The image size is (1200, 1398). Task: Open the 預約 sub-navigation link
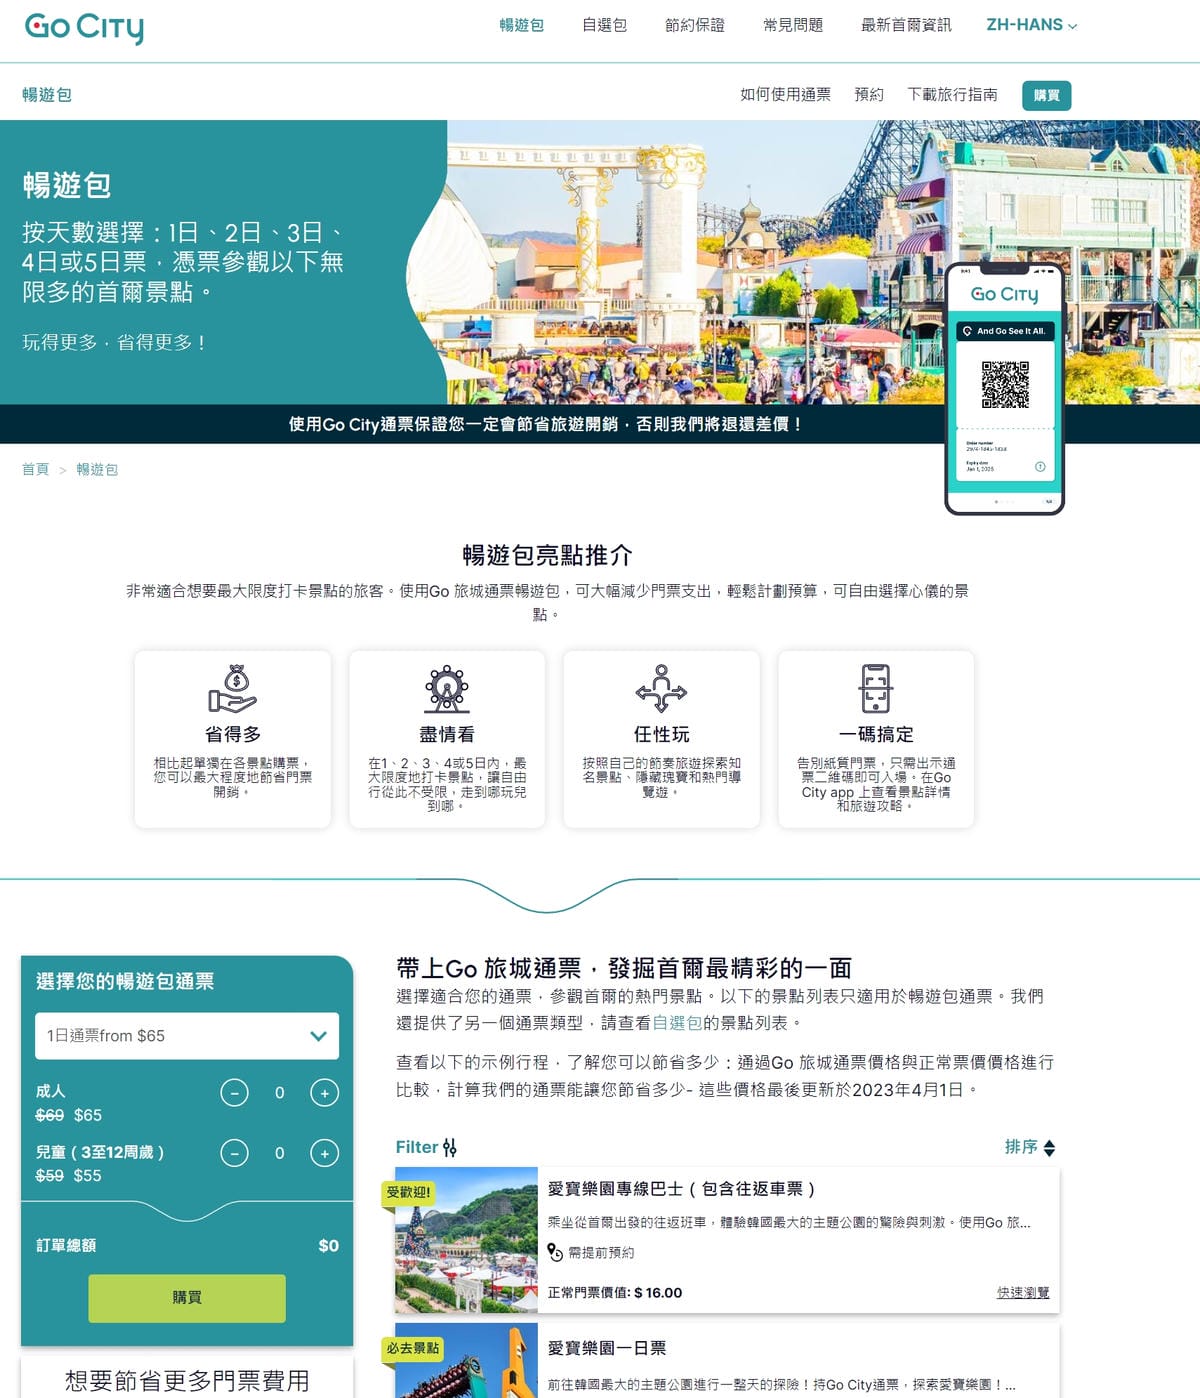[x=869, y=94]
